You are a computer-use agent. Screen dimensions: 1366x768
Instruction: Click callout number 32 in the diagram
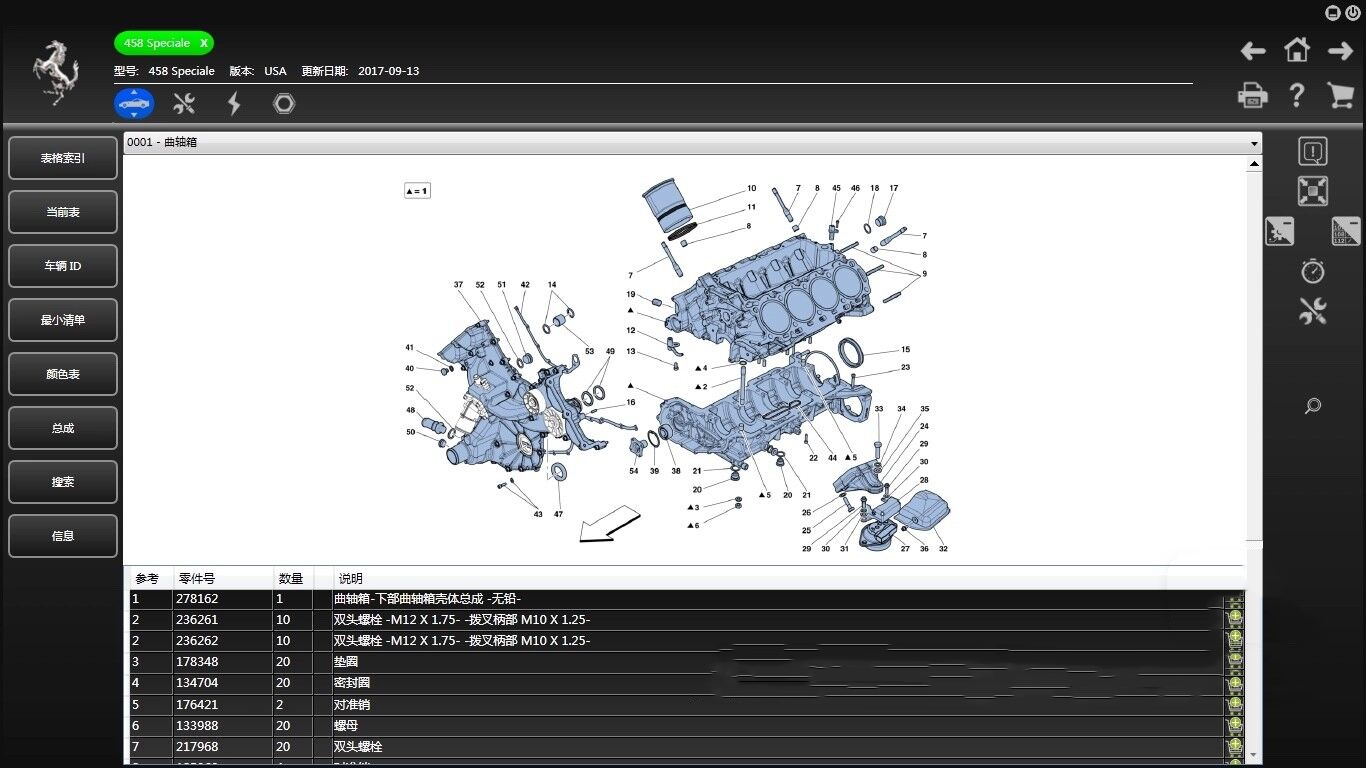[943, 548]
